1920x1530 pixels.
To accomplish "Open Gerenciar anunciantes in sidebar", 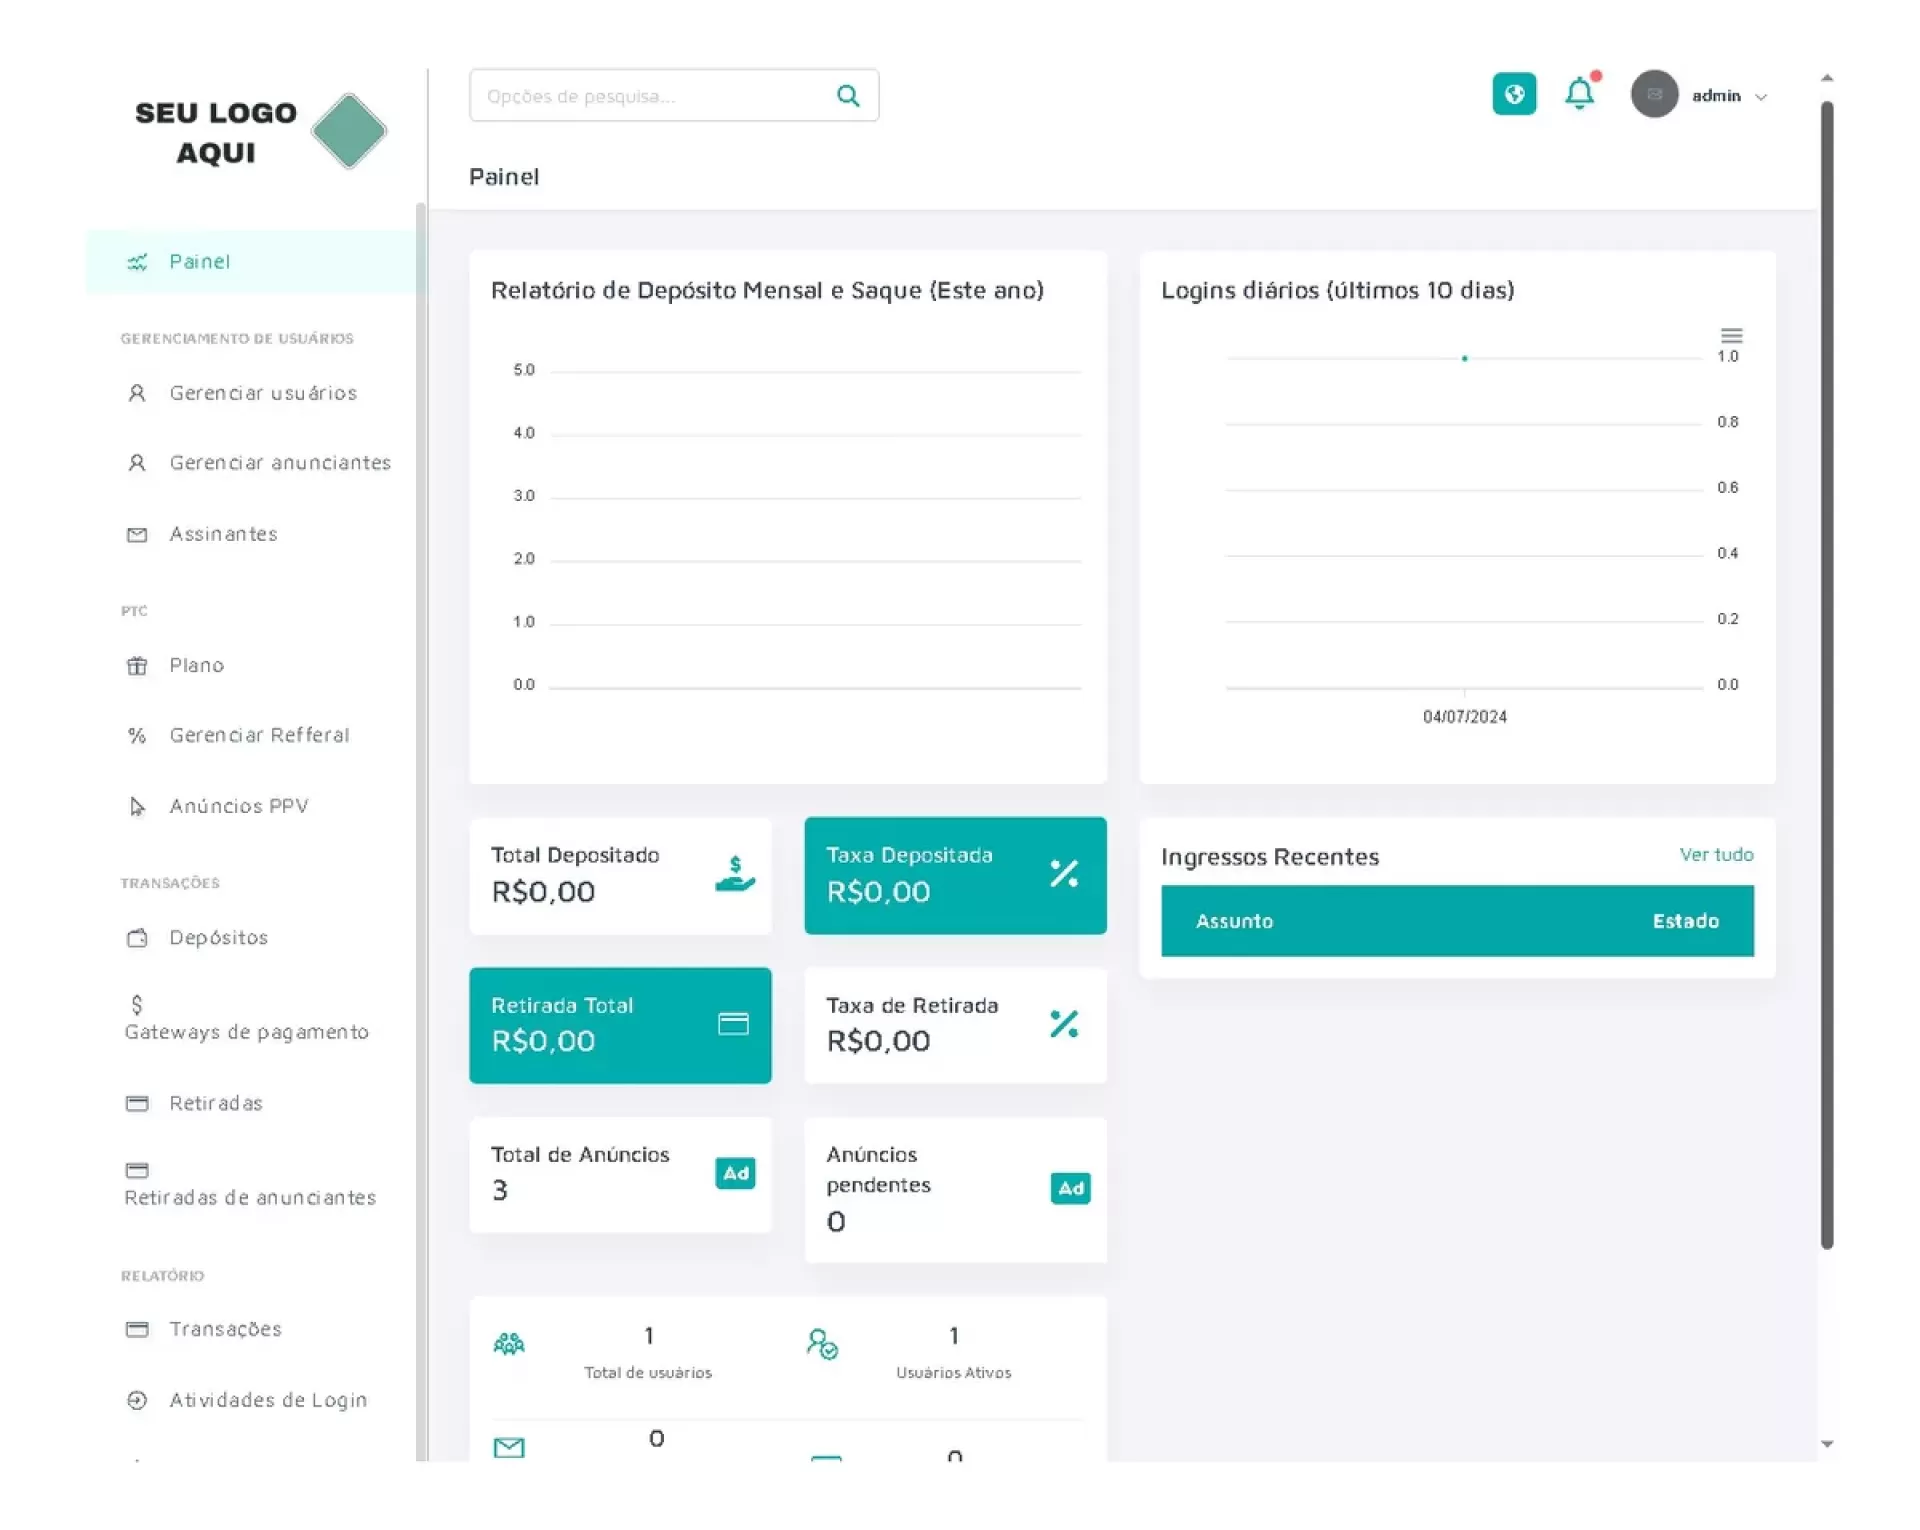I will [279, 463].
